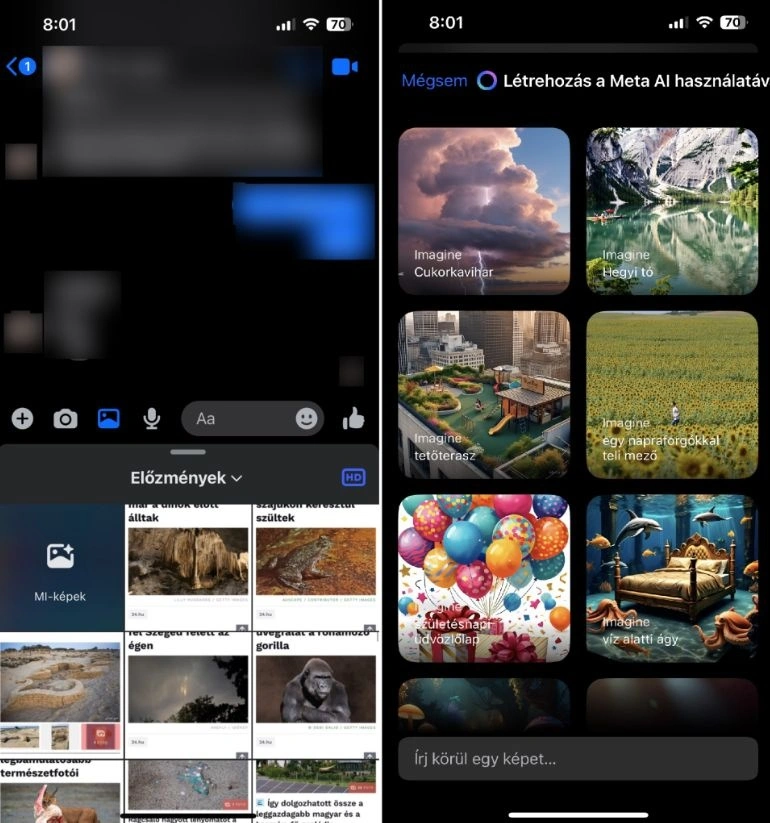Click the 'Írj körül egy képet' prompt field
This screenshot has width=770, height=823.
click(x=577, y=759)
